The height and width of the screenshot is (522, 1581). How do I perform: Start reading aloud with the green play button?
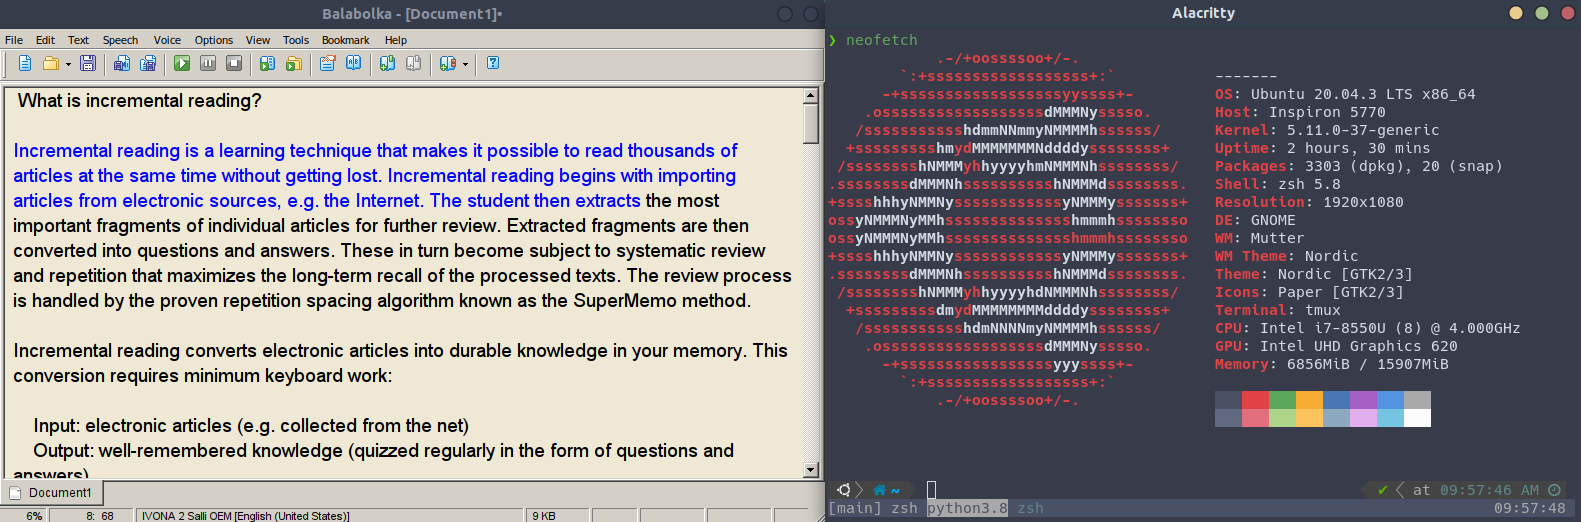click(182, 63)
